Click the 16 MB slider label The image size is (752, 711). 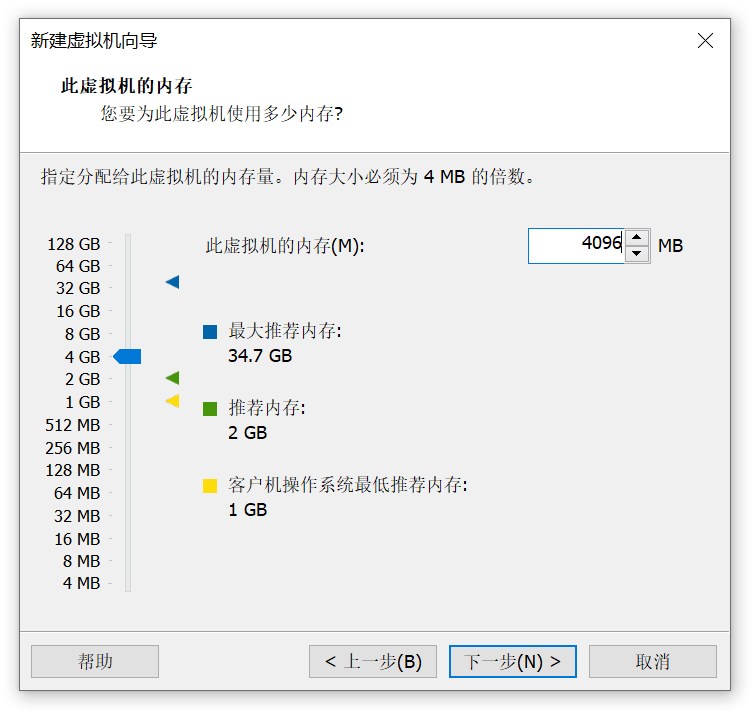coord(77,539)
